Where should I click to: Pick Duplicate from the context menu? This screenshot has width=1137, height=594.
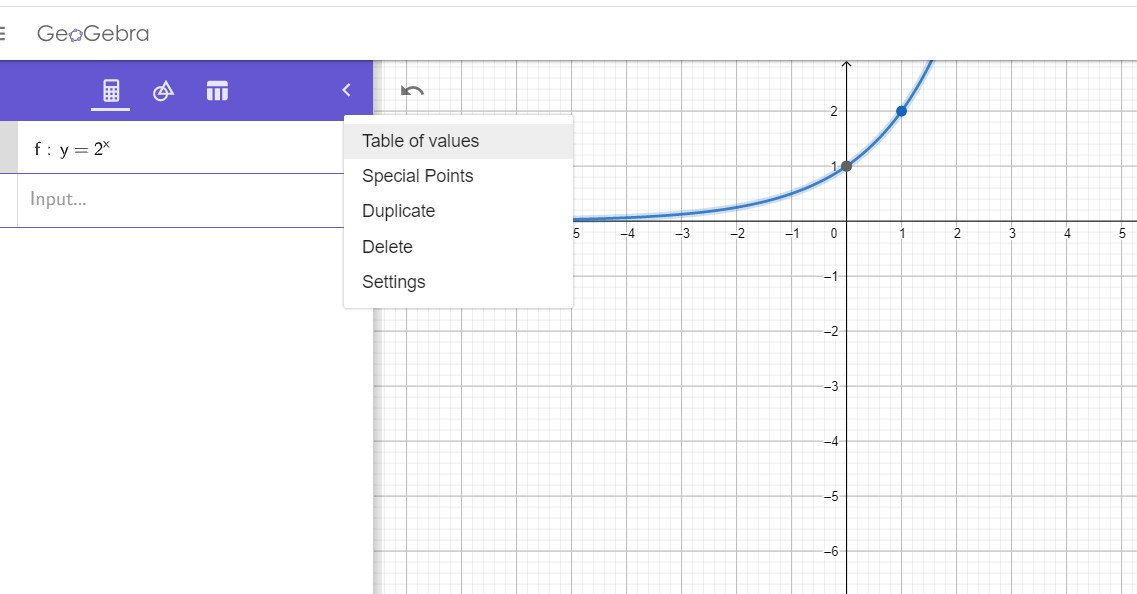click(x=399, y=211)
